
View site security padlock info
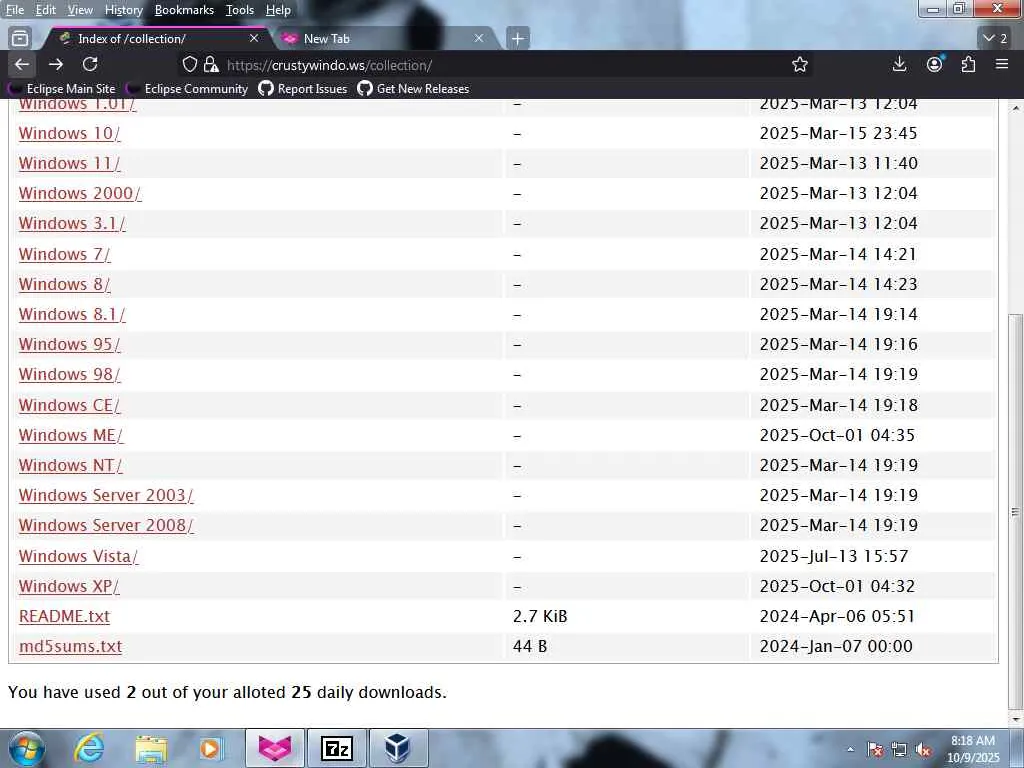click(210, 64)
